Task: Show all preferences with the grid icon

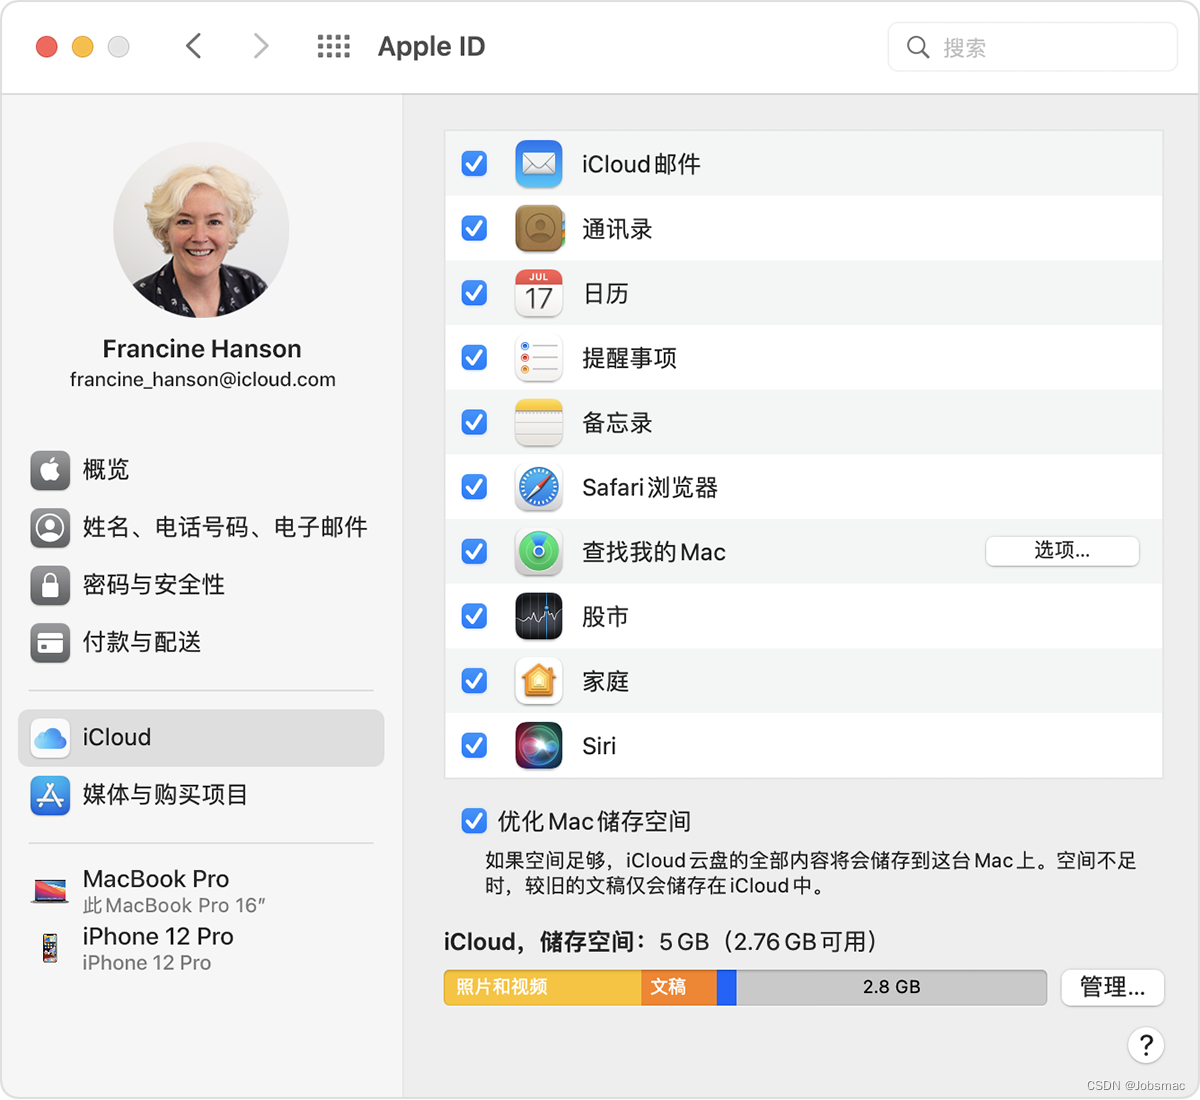Action: tap(334, 46)
